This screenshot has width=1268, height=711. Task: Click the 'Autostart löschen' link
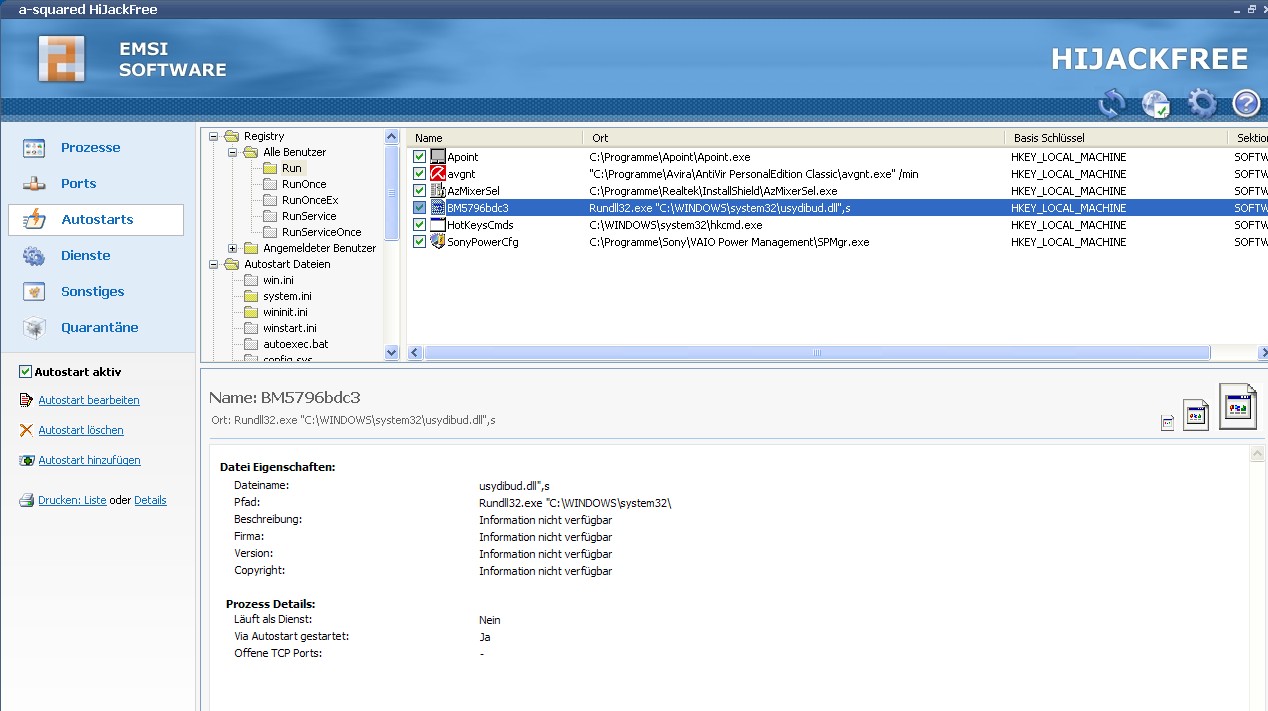point(81,430)
